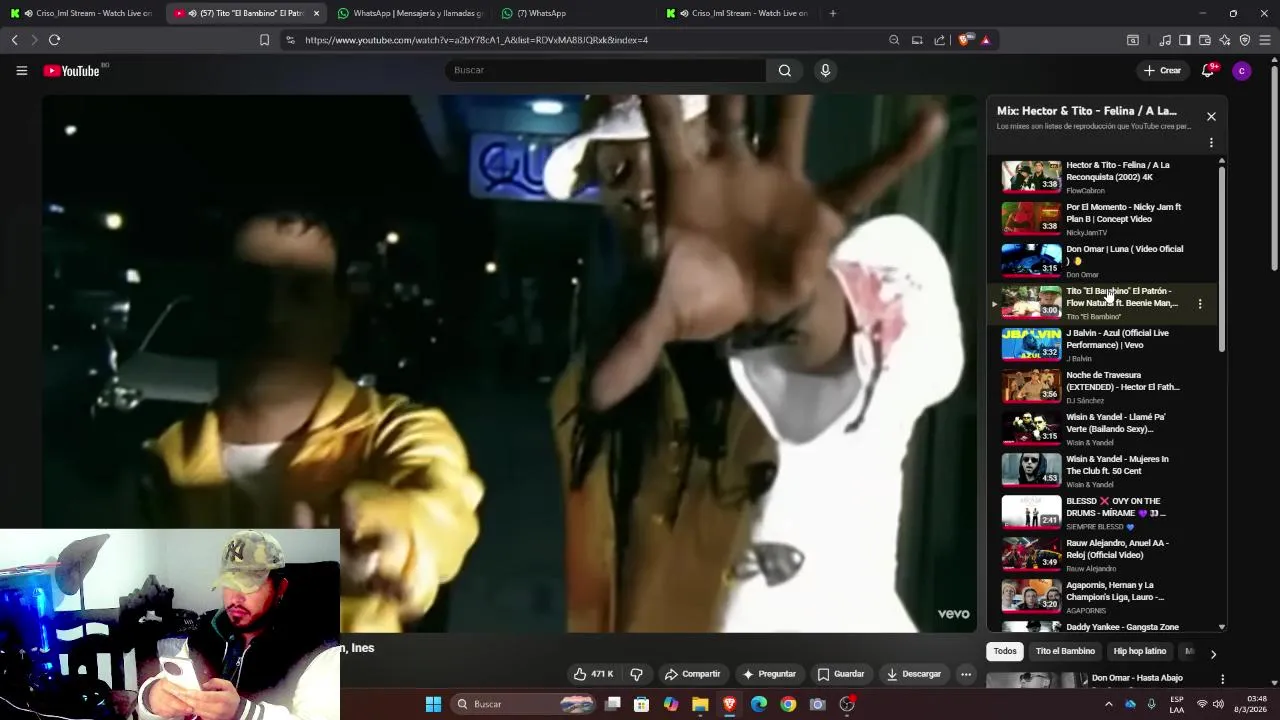
Task: Focus the YouTube Buscar search field
Action: click(605, 70)
